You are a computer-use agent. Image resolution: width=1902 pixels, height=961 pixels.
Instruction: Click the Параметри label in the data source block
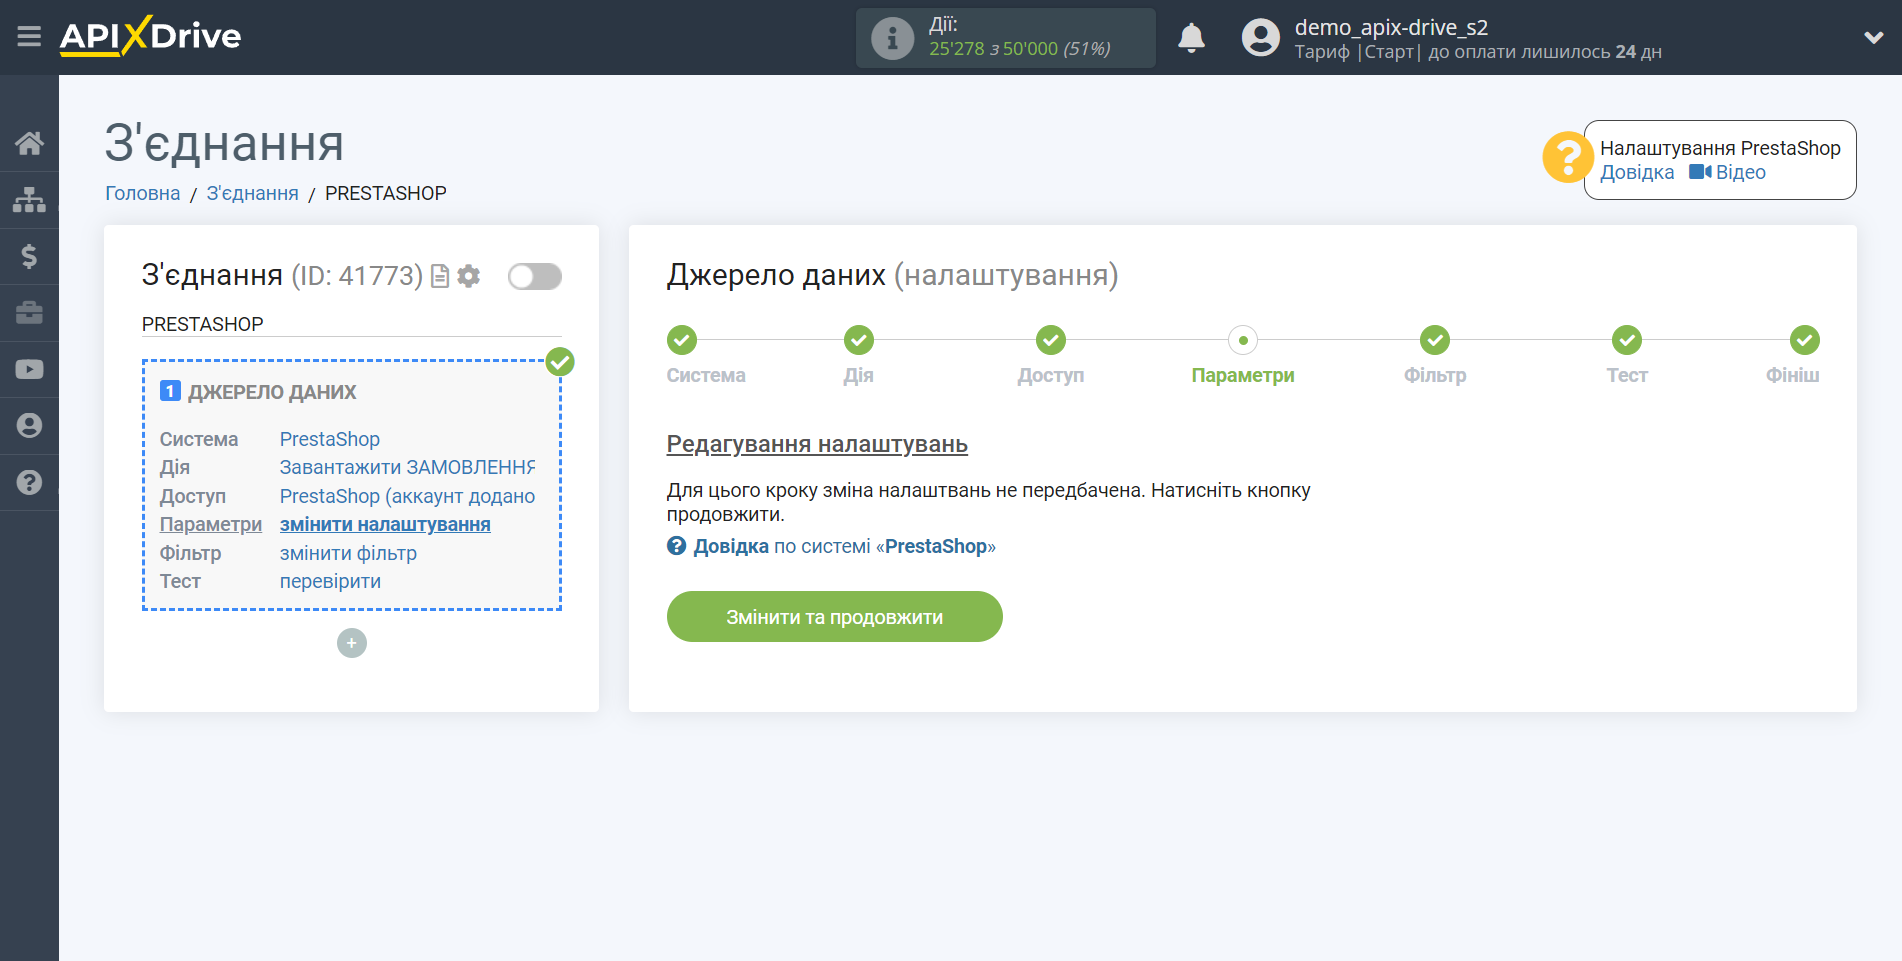coord(211,524)
